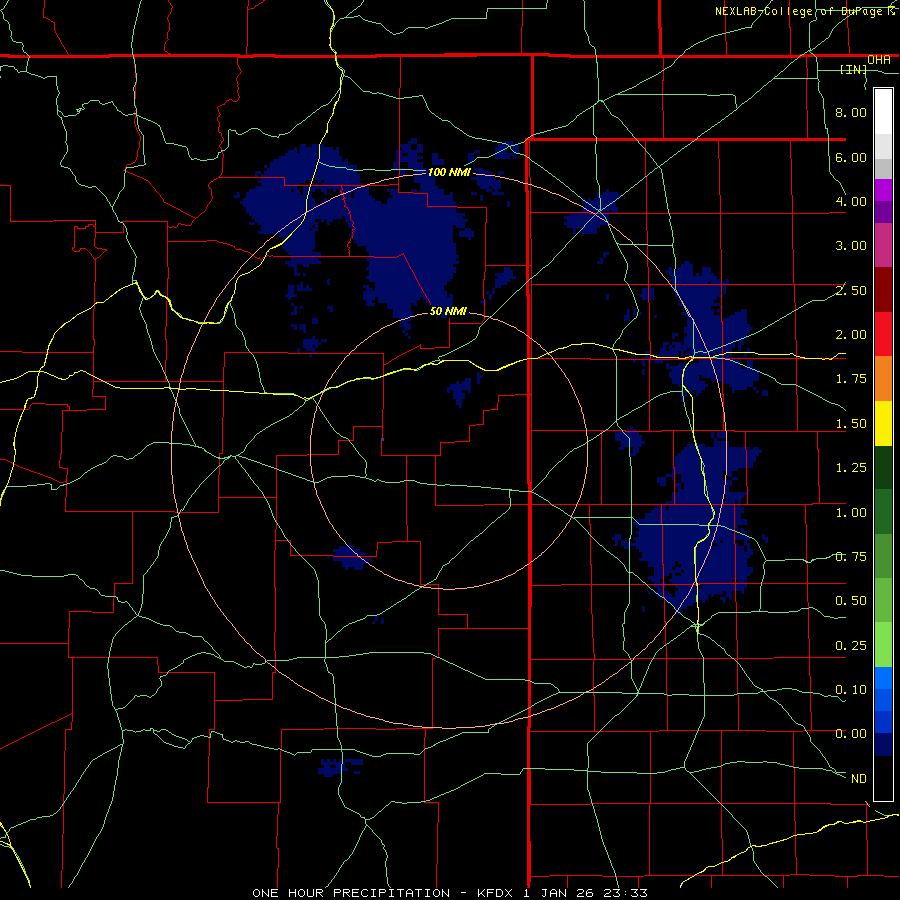
Task: Select the light blue legend swatch near 0.10
Action: click(883, 678)
